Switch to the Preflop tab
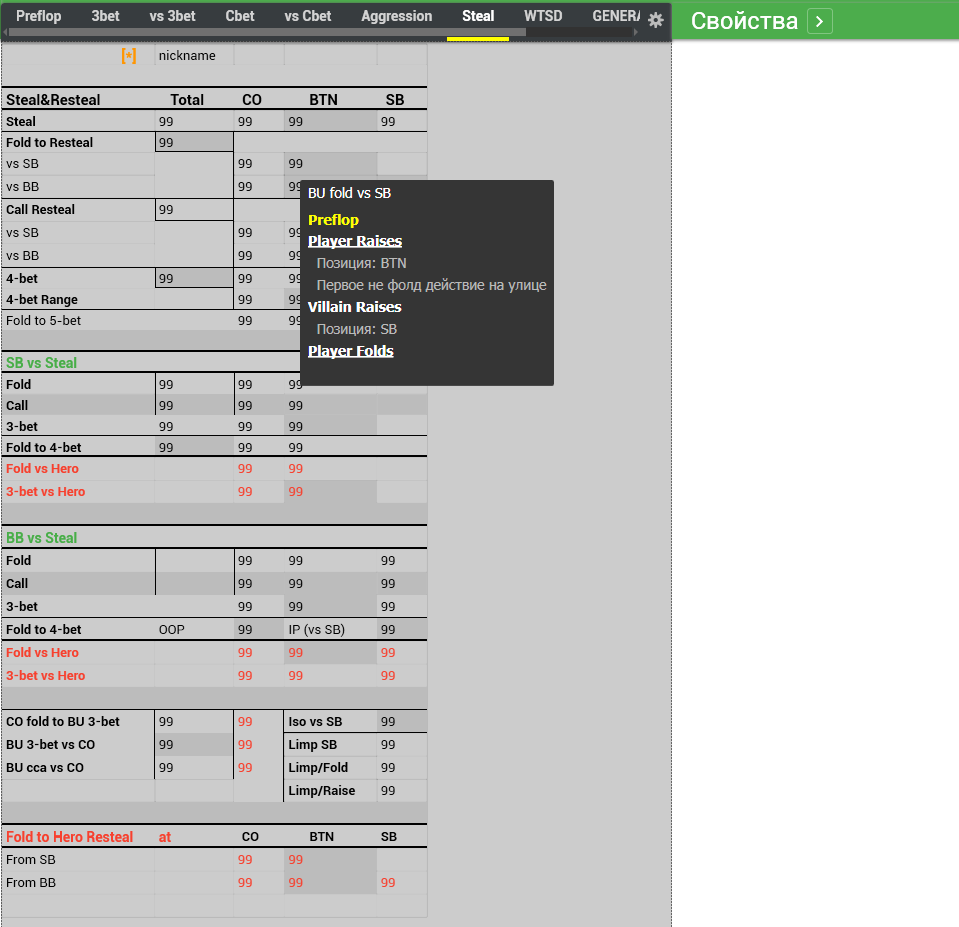 pyautogui.click(x=39, y=17)
